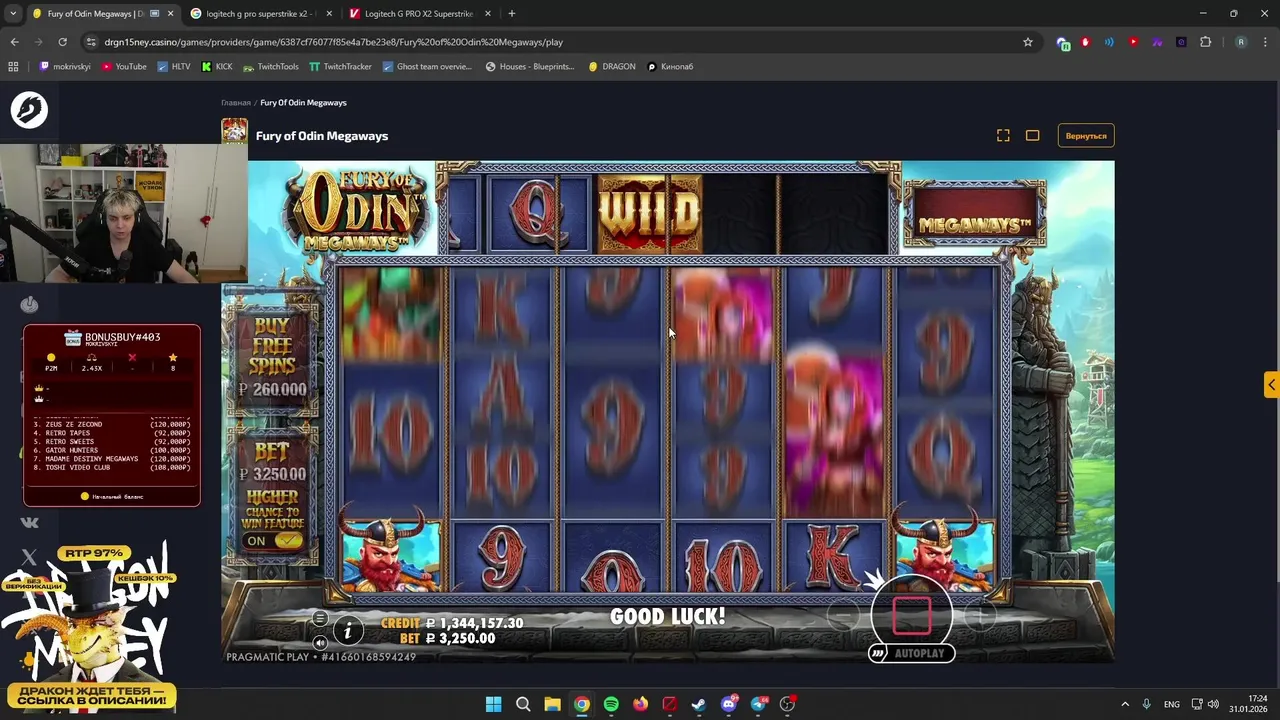Open File Explorer from taskbar
The height and width of the screenshot is (720, 1280).
pyautogui.click(x=552, y=704)
